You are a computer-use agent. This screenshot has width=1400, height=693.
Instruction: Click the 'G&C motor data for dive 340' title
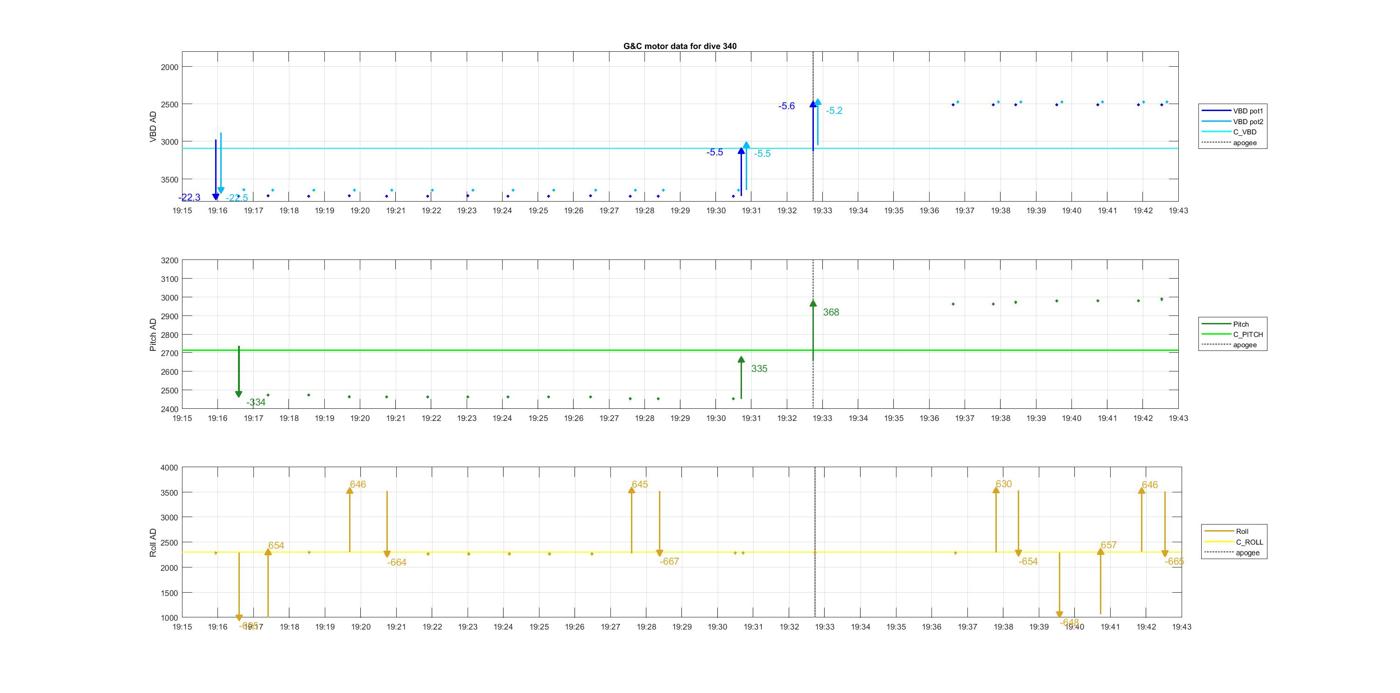(680, 46)
